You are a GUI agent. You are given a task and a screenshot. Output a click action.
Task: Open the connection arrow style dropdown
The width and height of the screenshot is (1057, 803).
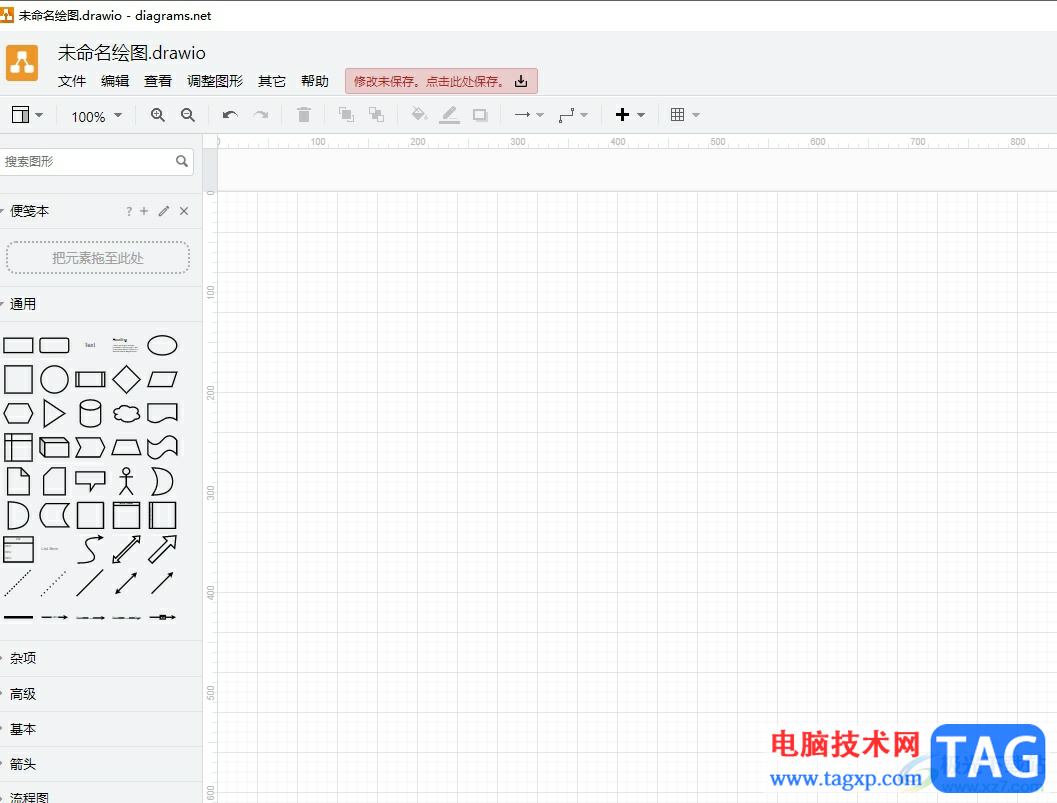coord(529,115)
